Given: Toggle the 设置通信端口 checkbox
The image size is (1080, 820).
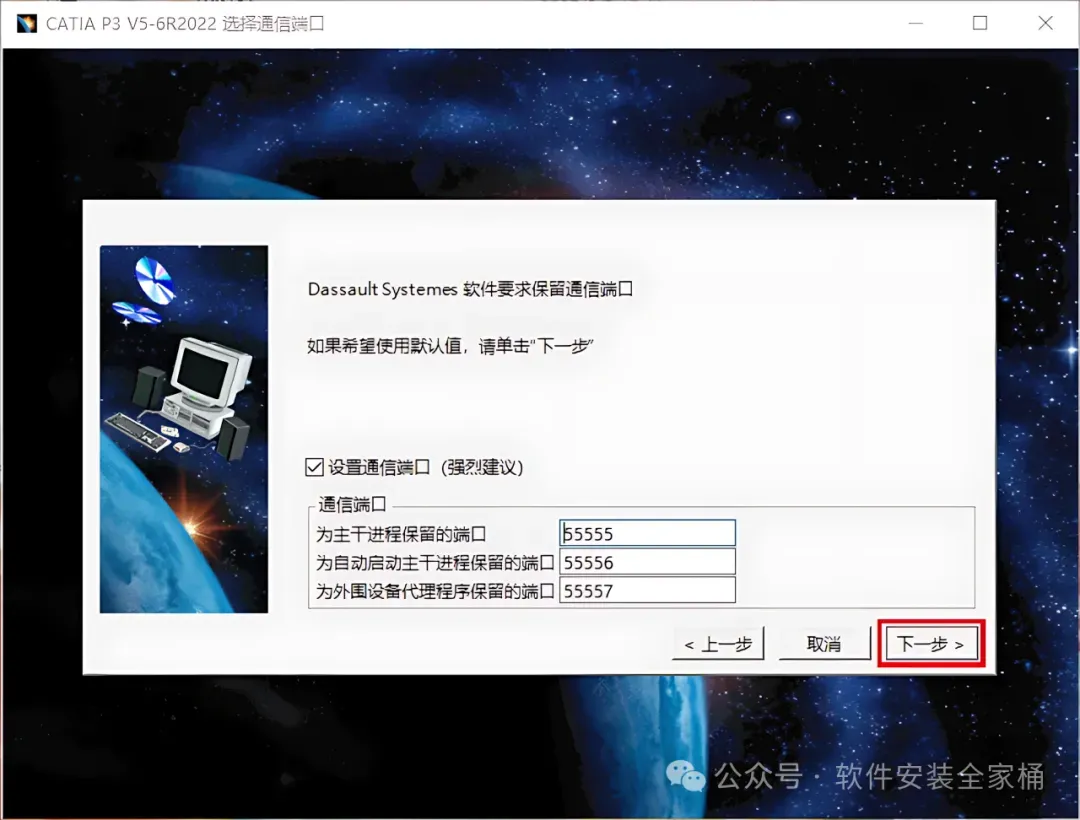Looking at the screenshot, I should point(314,467).
